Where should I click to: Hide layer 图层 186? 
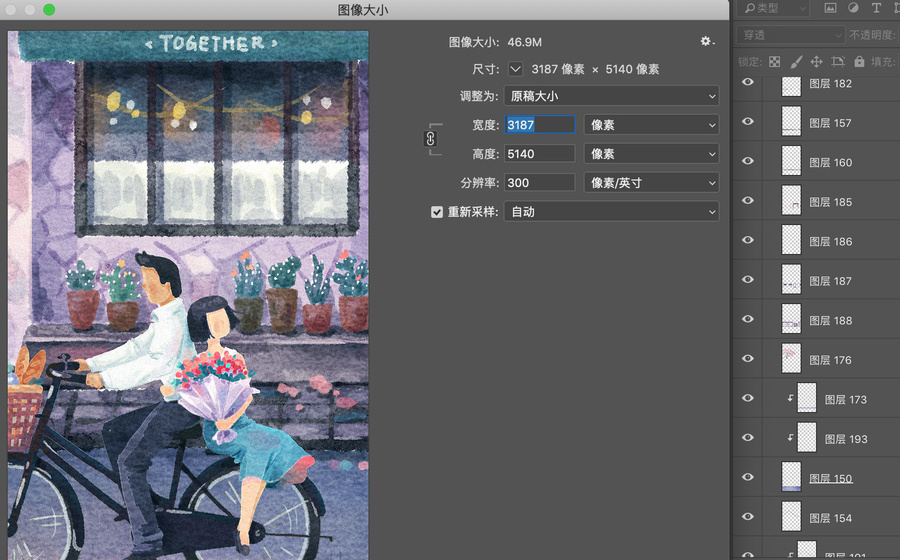point(747,240)
